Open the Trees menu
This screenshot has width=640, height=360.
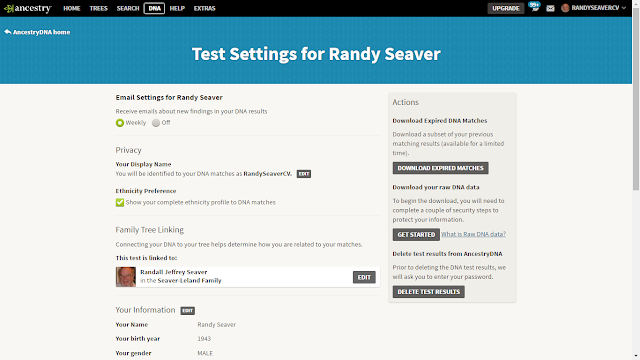pos(98,8)
